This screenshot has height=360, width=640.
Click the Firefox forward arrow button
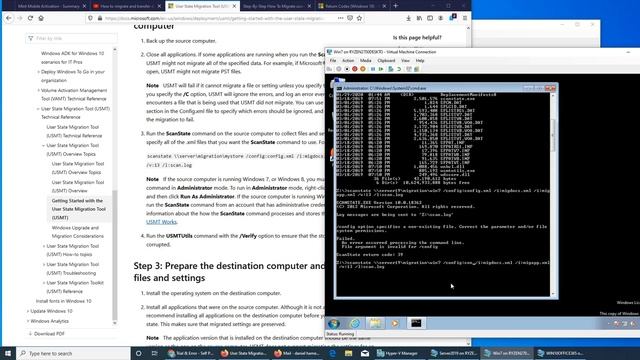click(20, 18)
